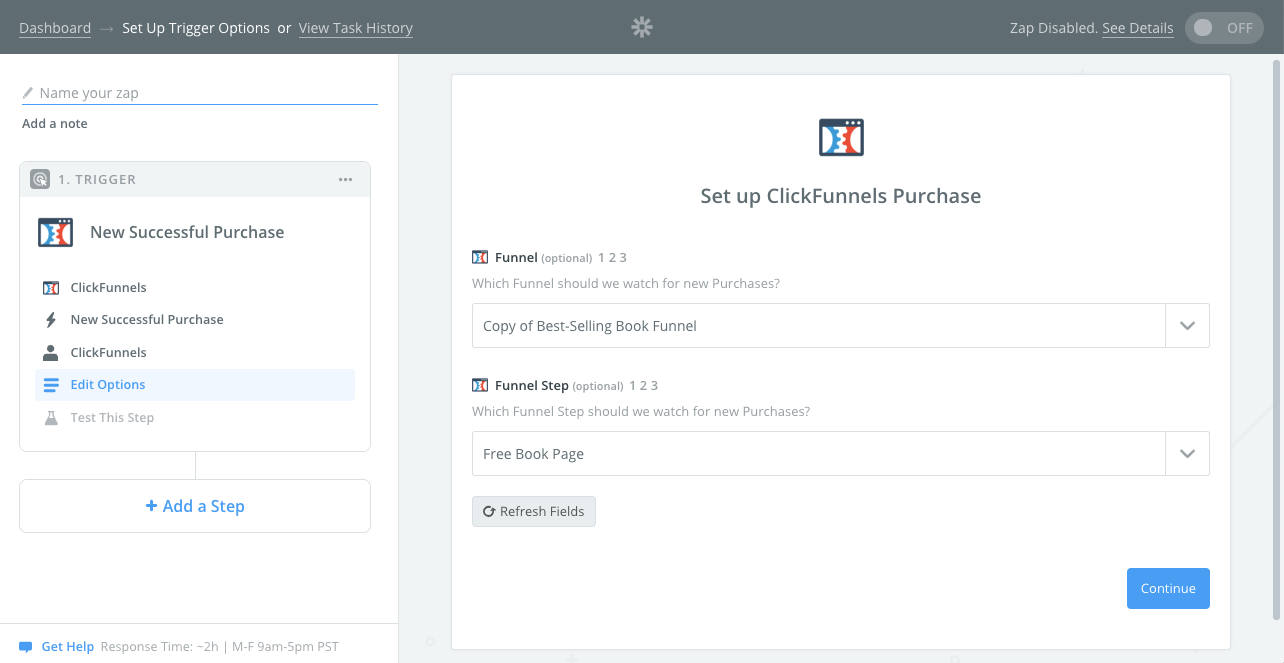This screenshot has width=1284, height=663.
Task: Click the ClickFunnels icon beside Funnel label
Action: pos(480,257)
